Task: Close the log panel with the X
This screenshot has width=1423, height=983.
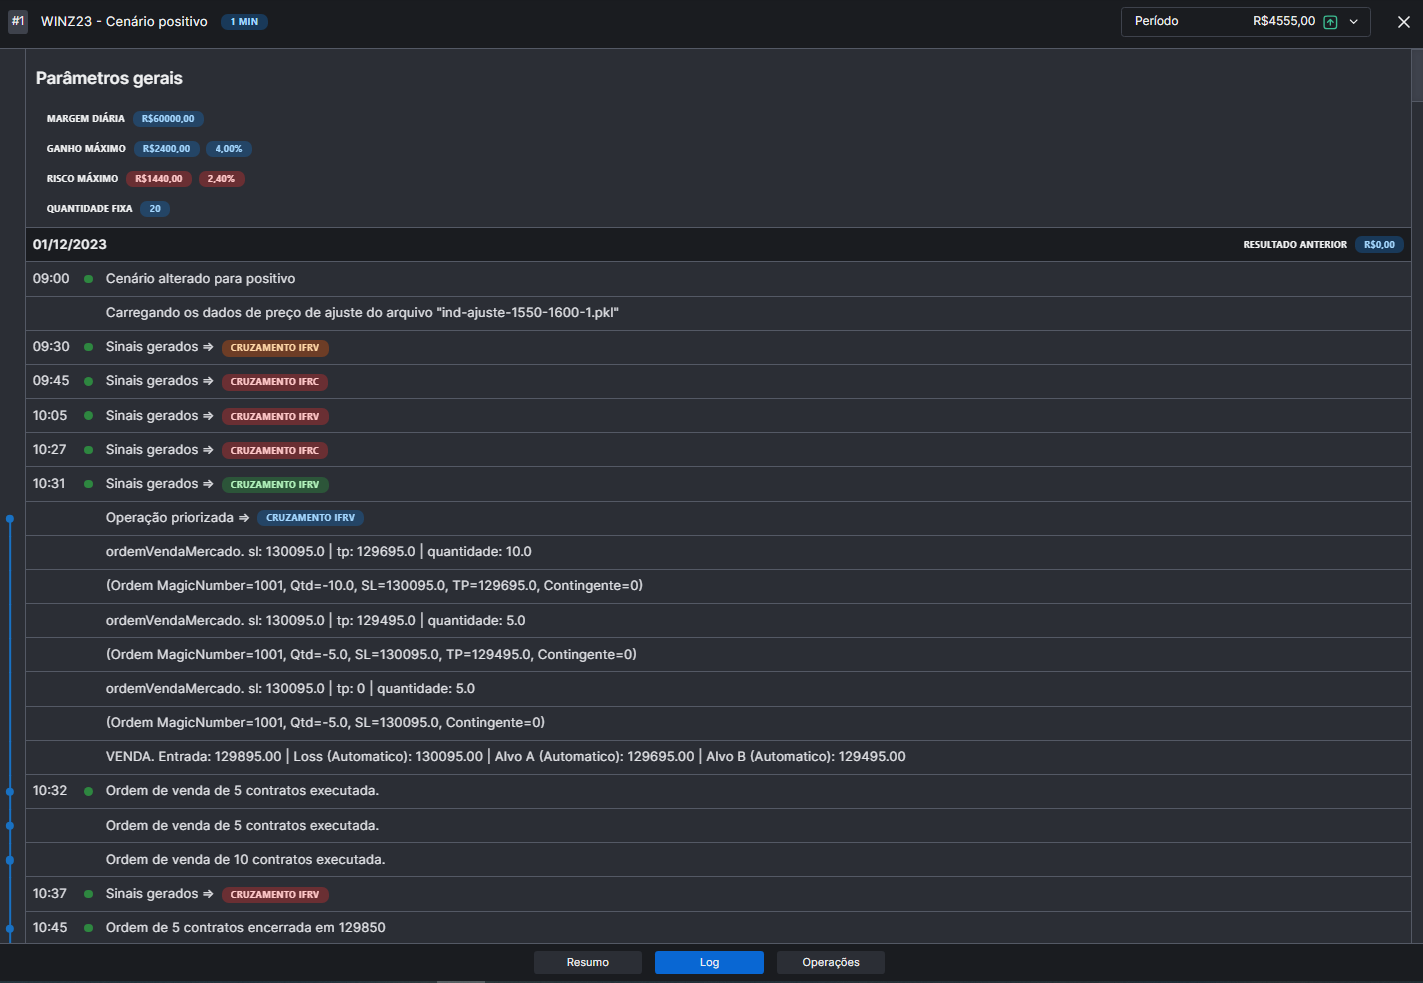Action: pos(1403,22)
